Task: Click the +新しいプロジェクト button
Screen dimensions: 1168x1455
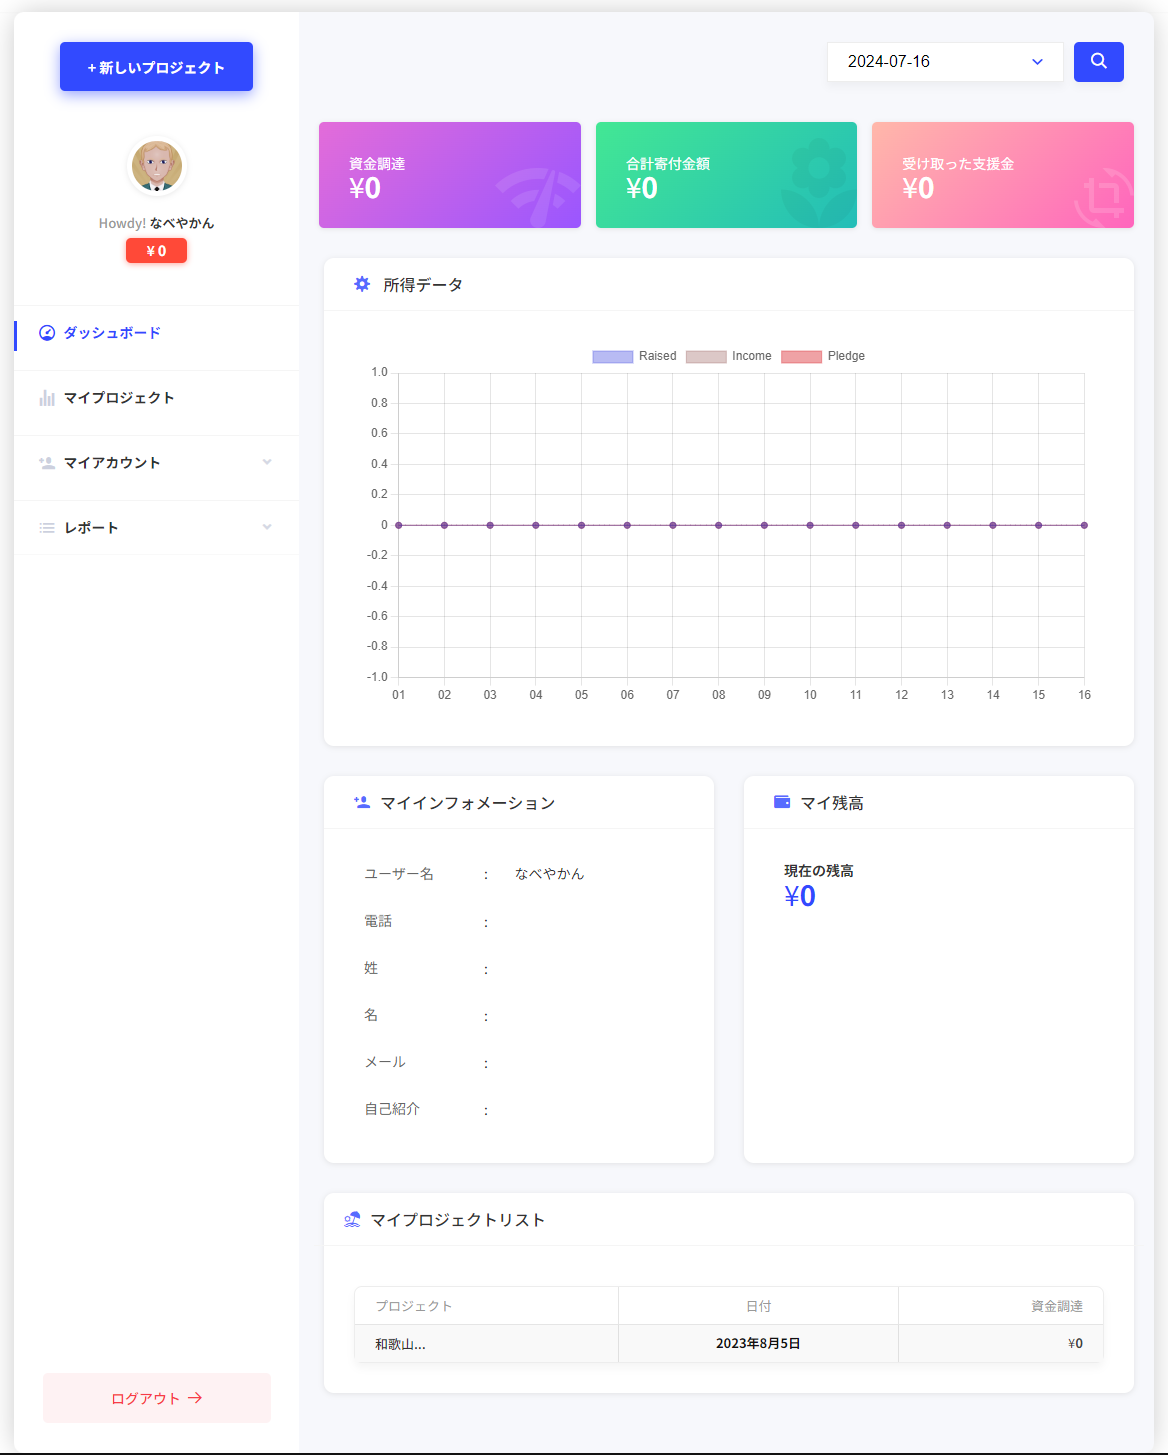Action: pyautogui.click(x=156, y=67)
